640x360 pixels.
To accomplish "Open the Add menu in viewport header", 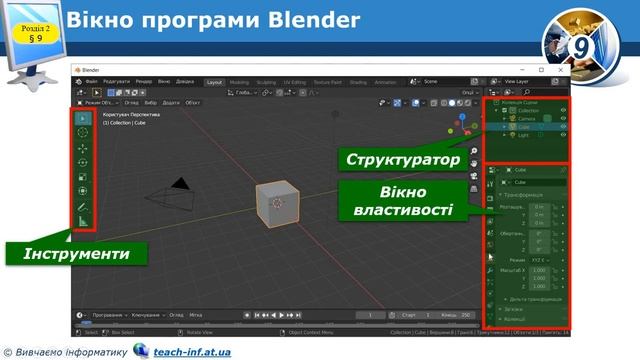I will click(171, 103).
